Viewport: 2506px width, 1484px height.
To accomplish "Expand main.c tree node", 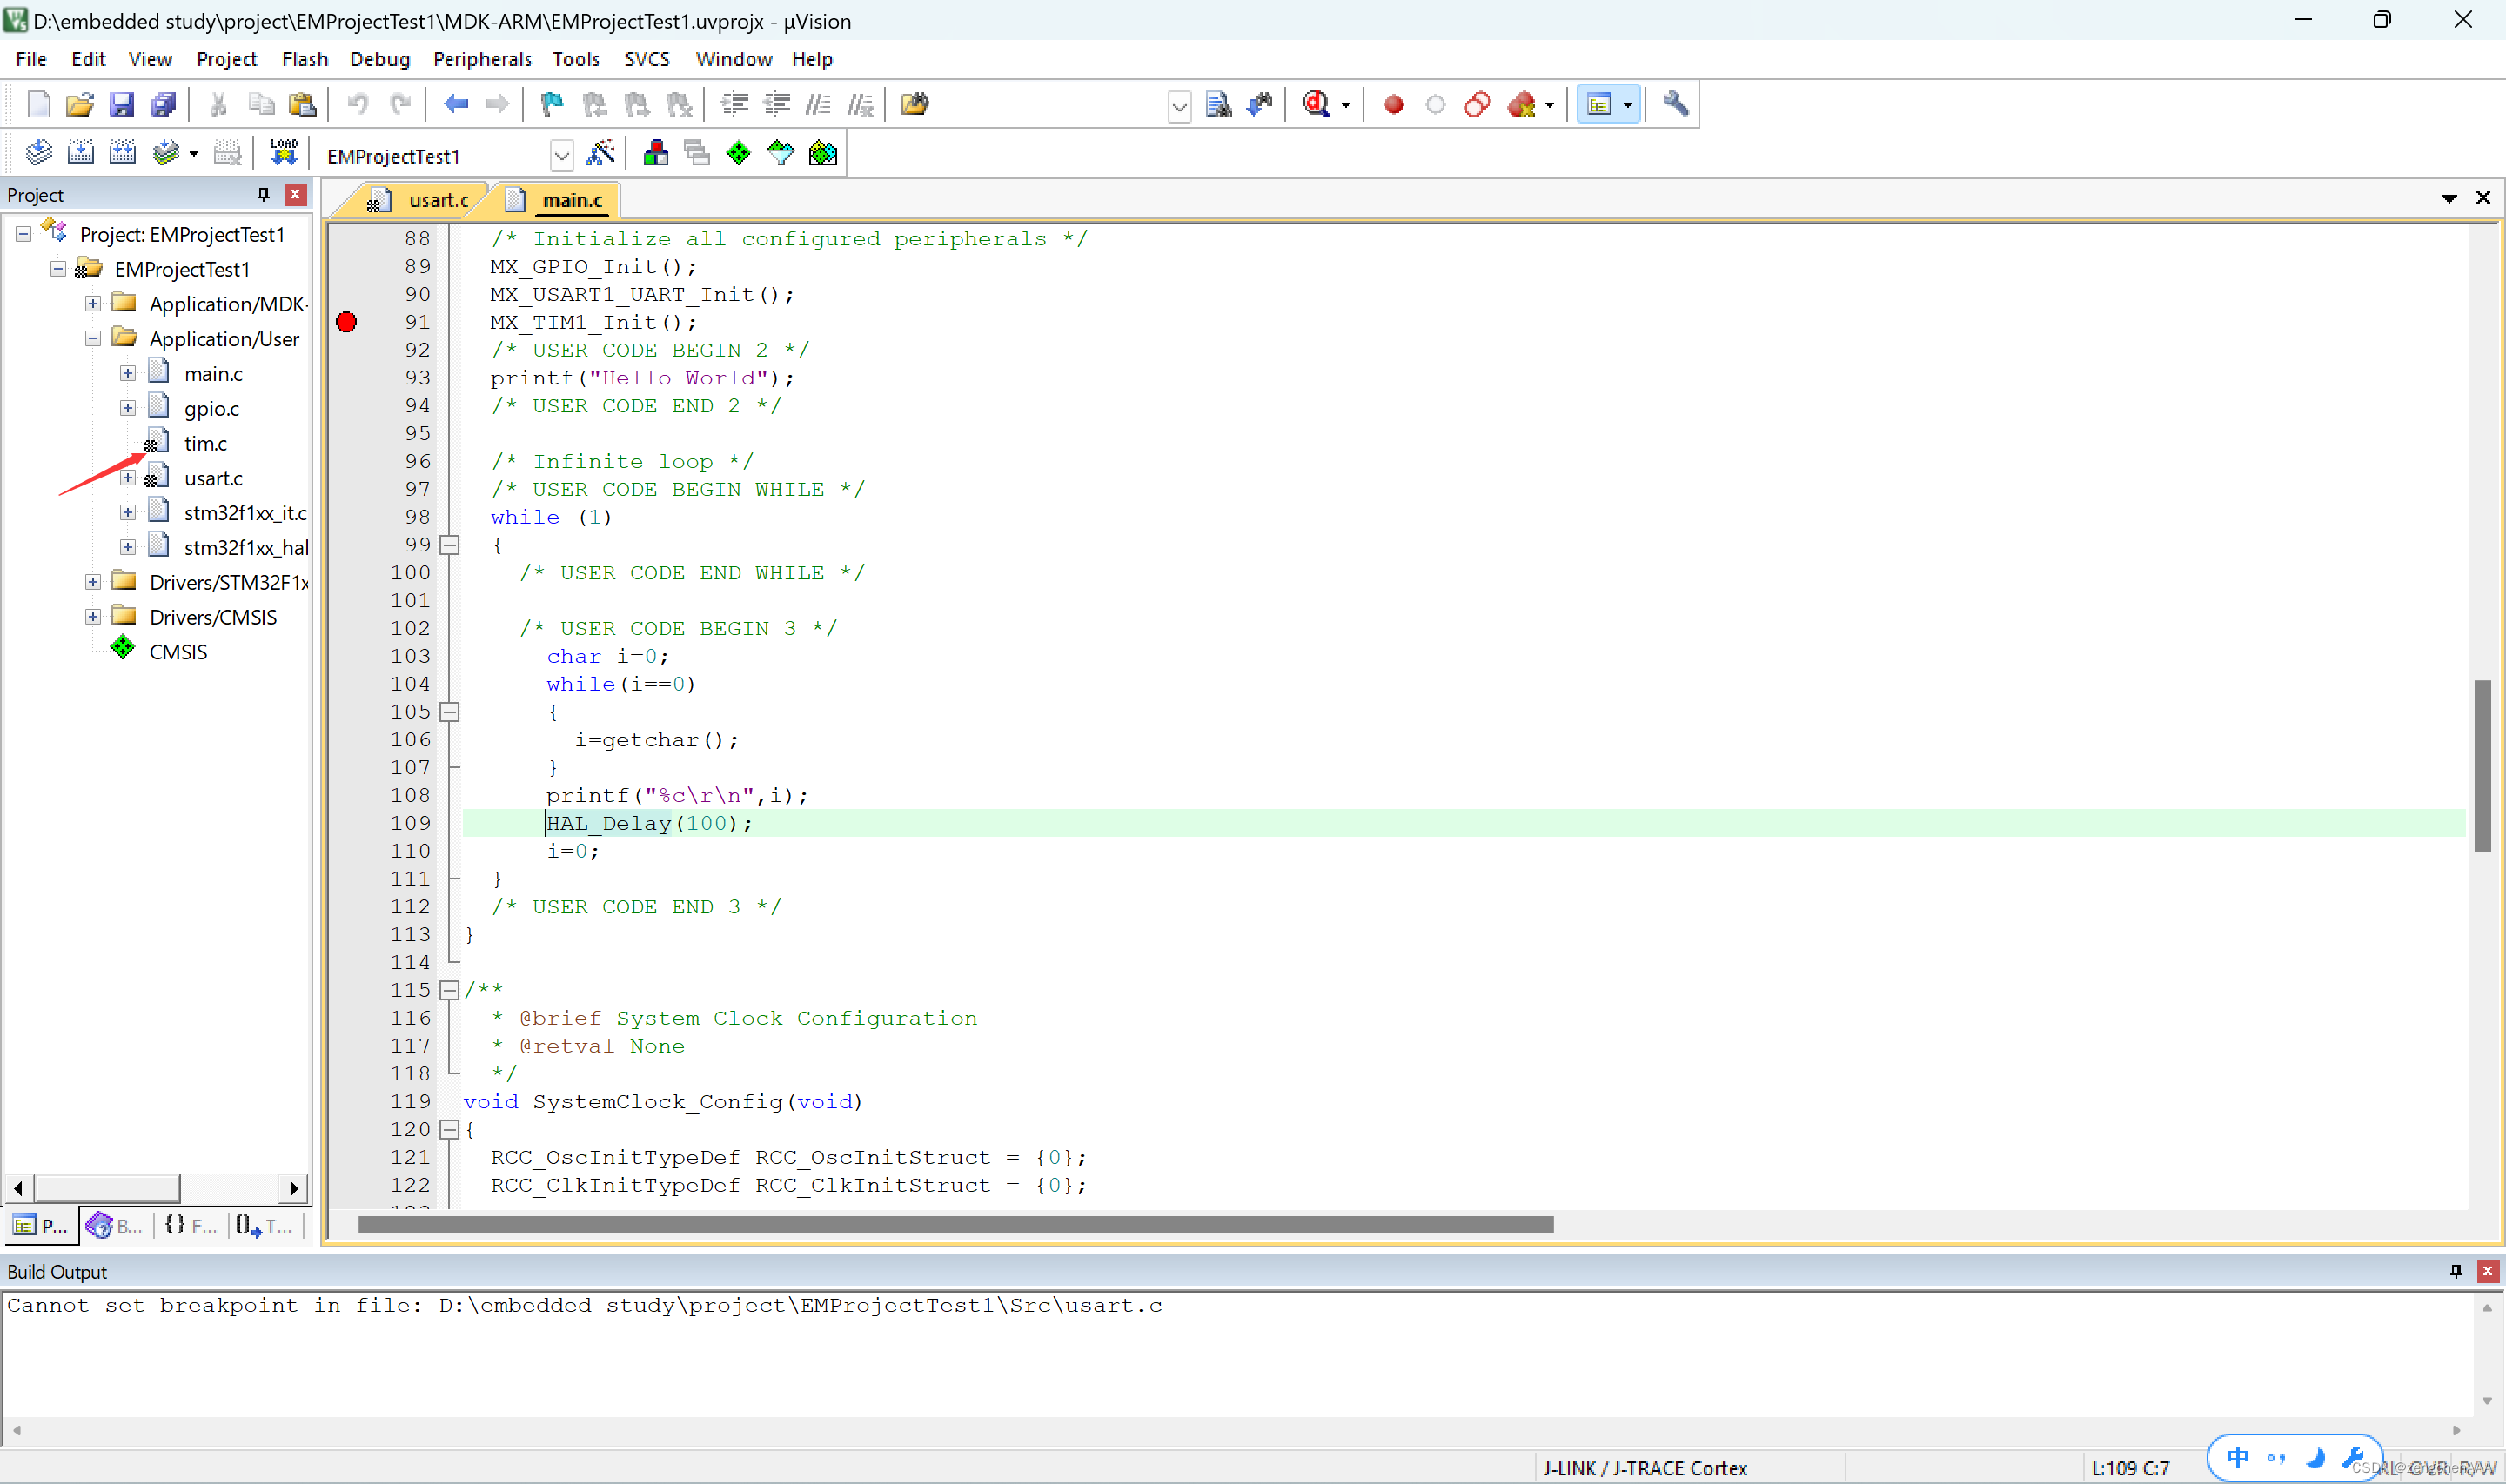I will tap(127, 373).
